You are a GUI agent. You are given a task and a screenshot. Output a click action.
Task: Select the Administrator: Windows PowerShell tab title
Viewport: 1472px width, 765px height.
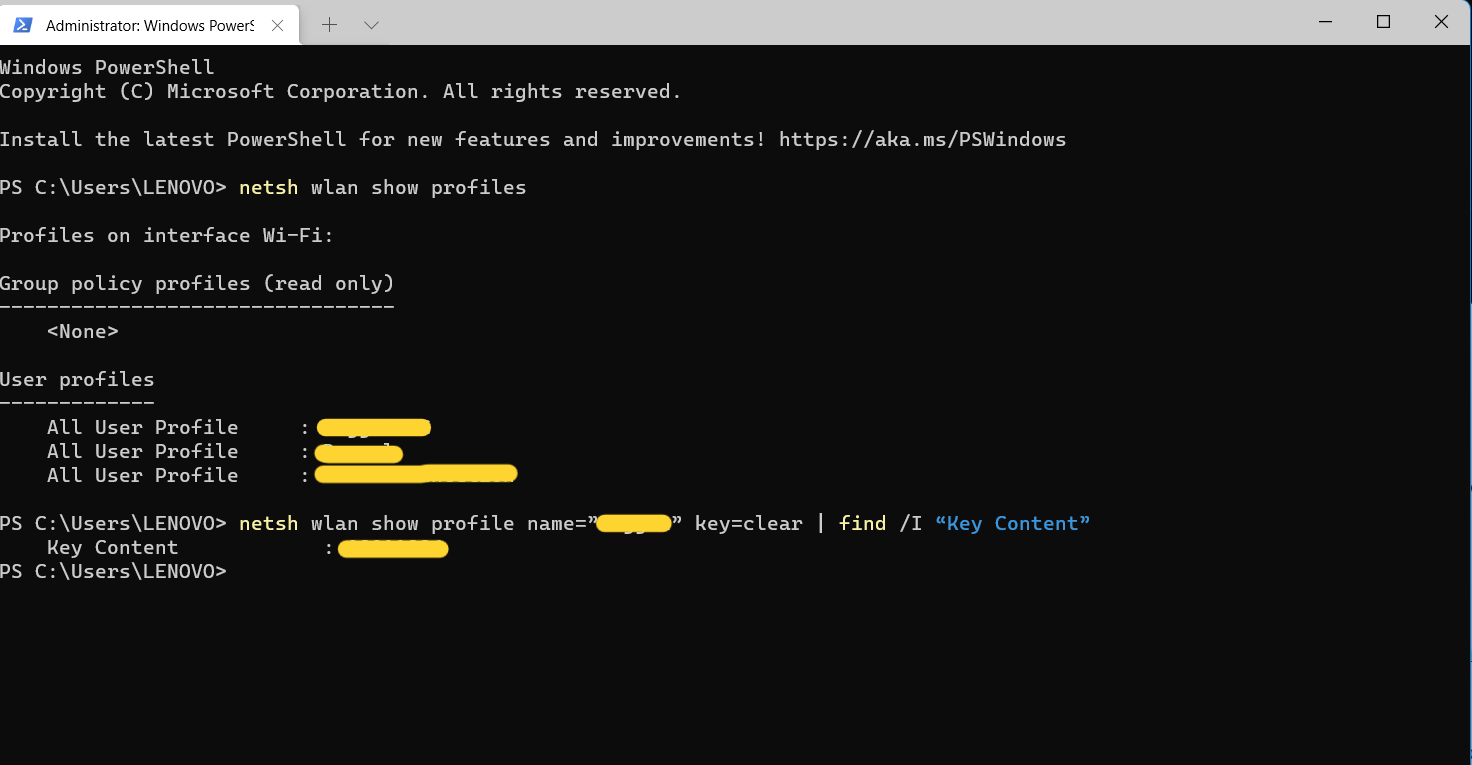pyautogui.click(x=150, y=25)
